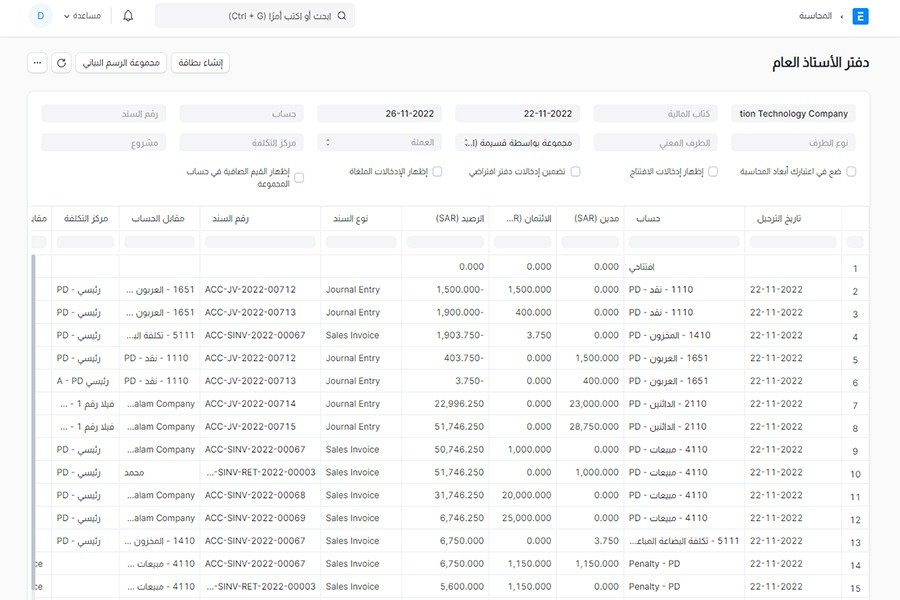The image size is (900, 600).
Task: Open the نوع الطرف party type selector
Action: [x=793, y=143]
